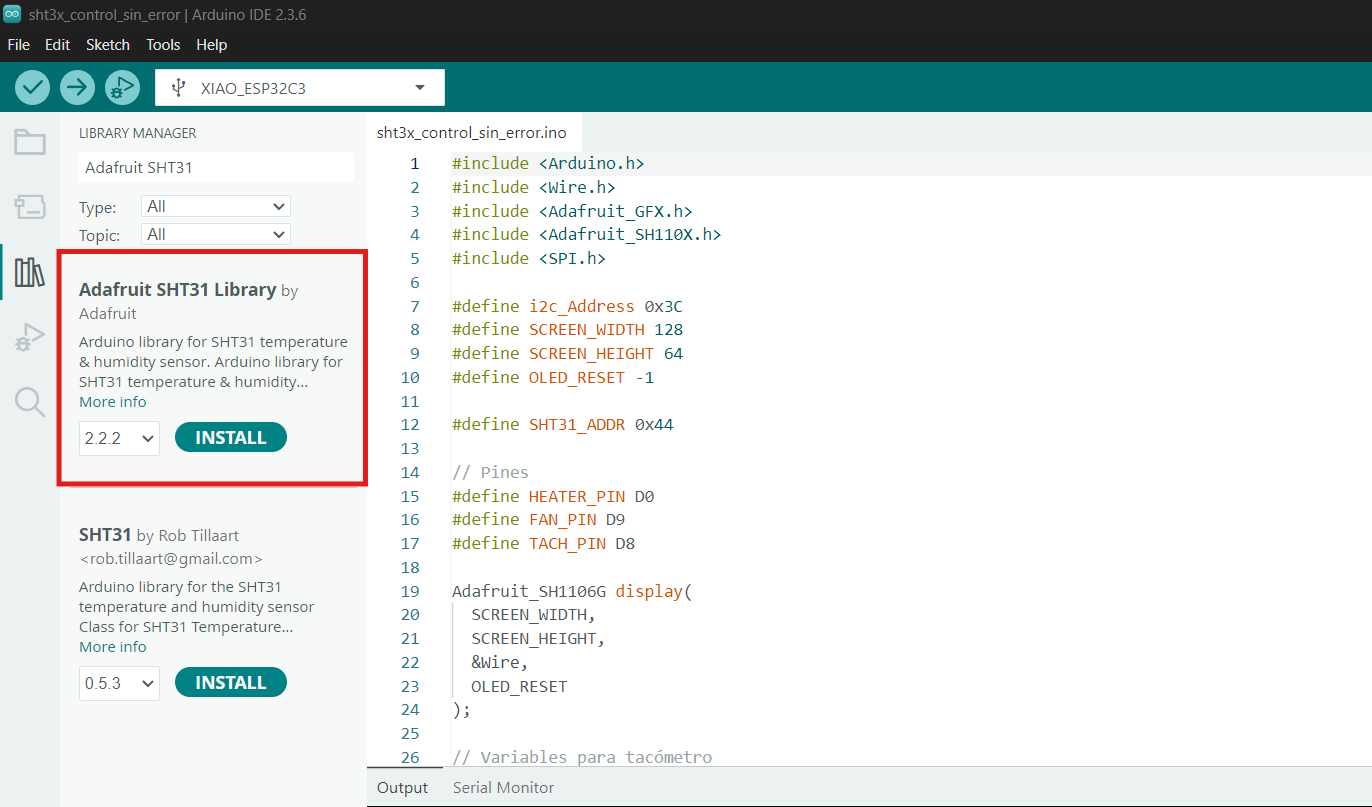Click the // Pines comment line
This screenshot has height=807, width=1372.
coord(490,472)
